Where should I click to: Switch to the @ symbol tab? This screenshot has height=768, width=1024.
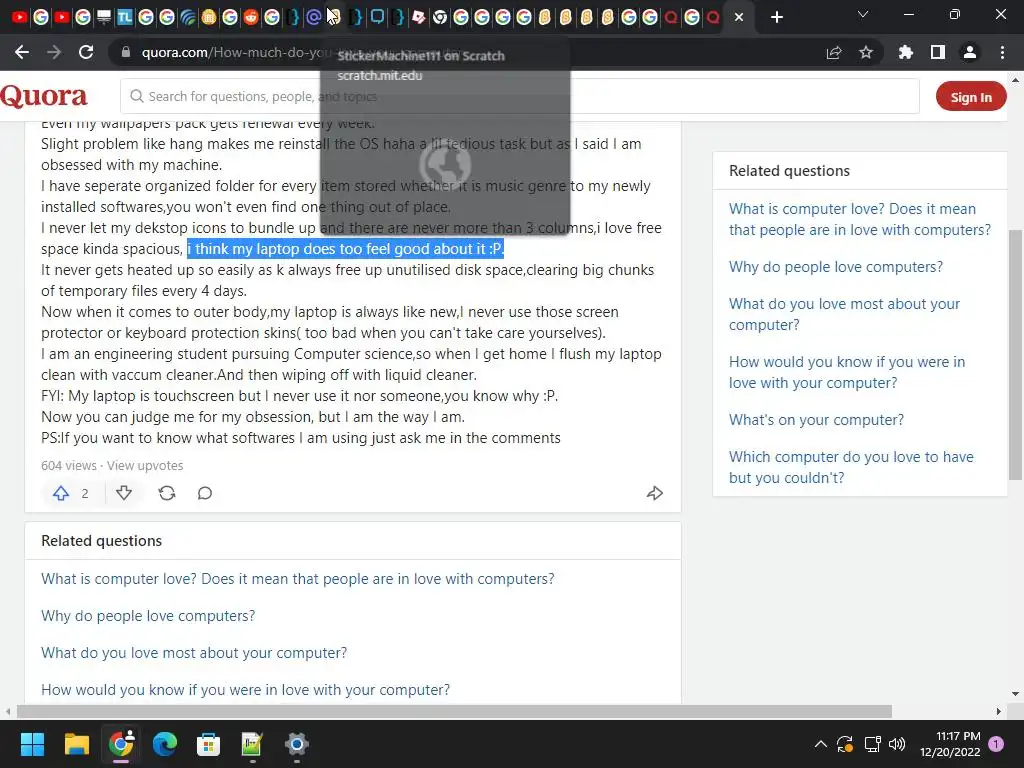point(313,18)
